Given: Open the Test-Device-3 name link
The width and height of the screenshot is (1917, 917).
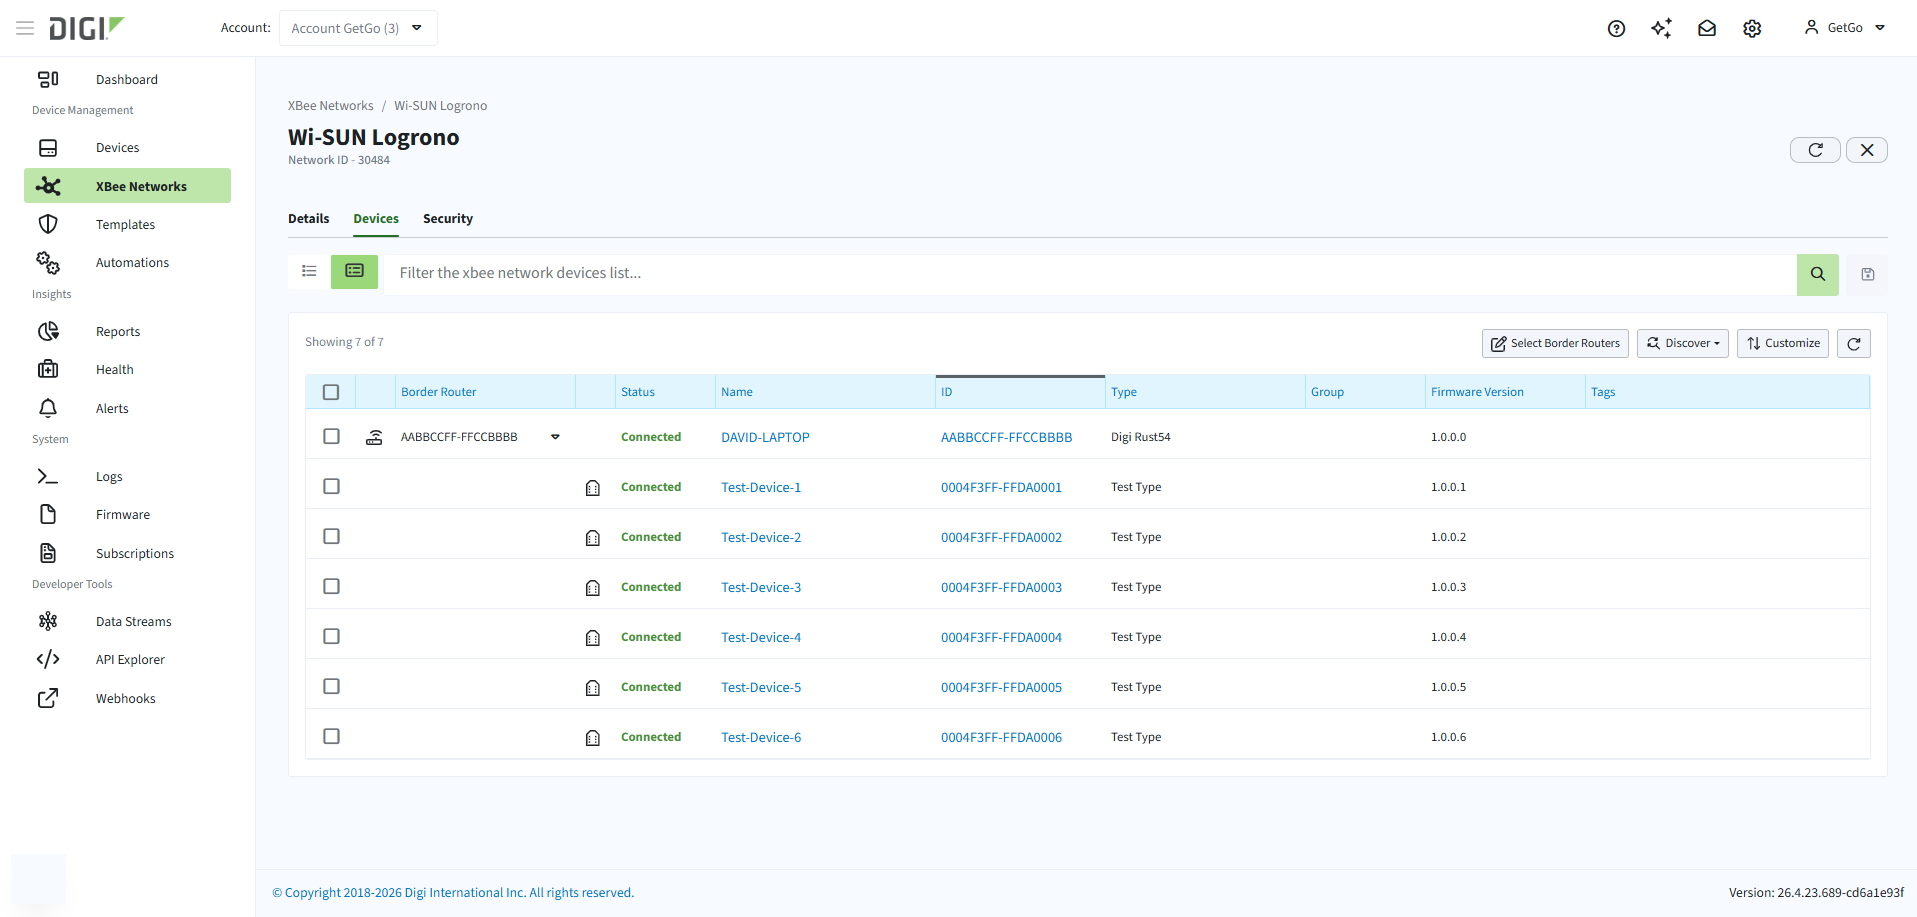Looking at the screenshot, I should click(761, 587).
